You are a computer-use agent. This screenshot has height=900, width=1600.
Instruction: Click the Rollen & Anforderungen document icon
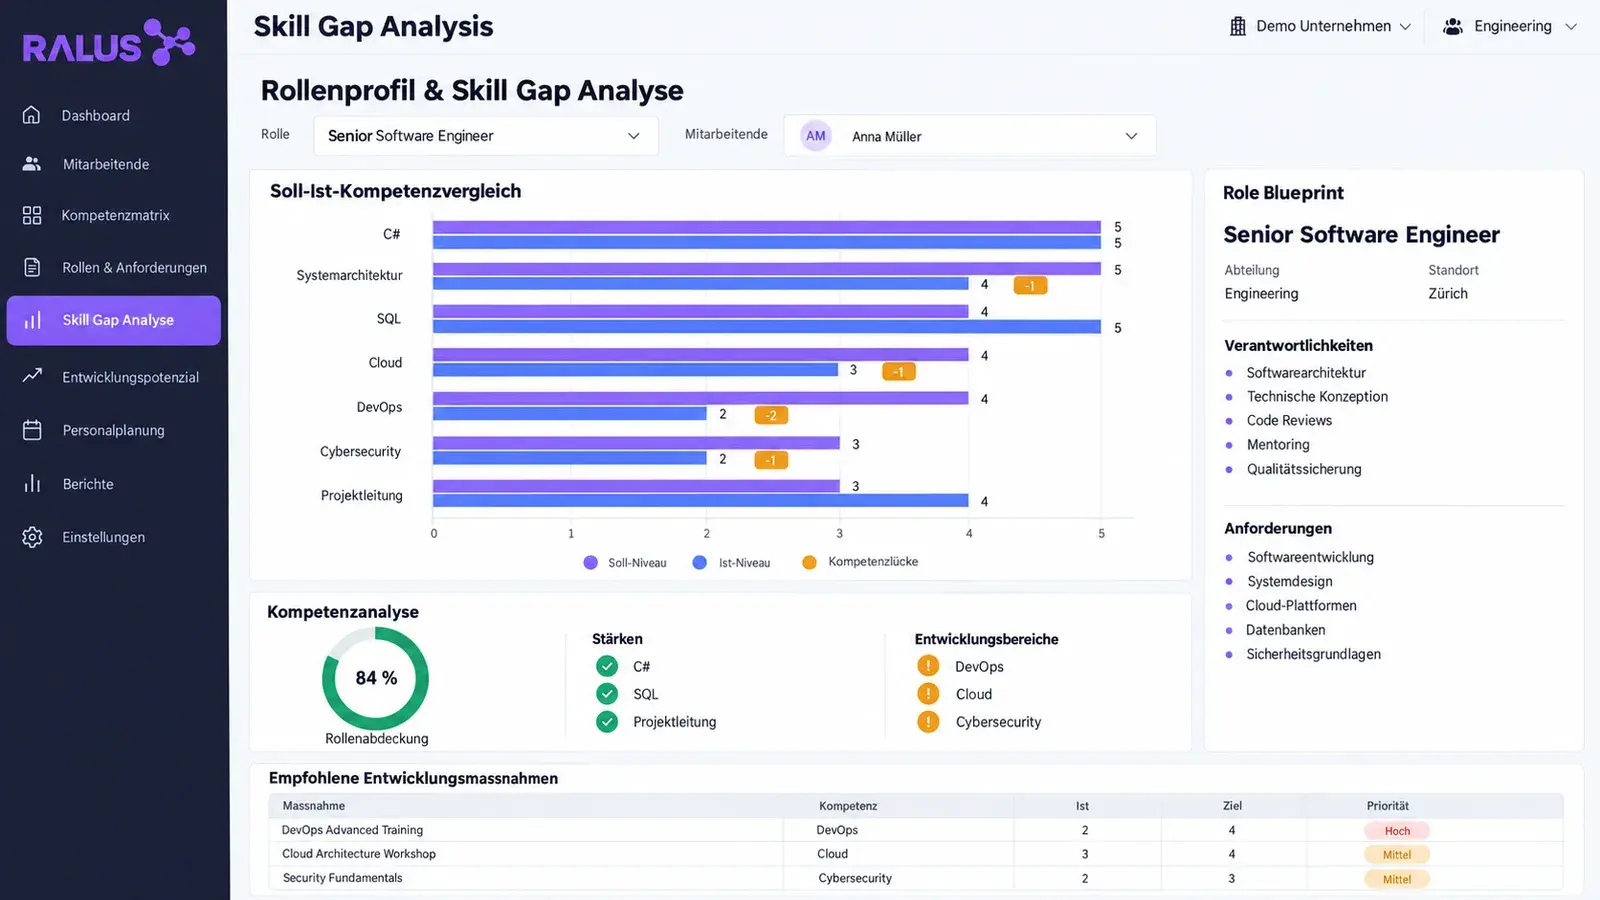click(32, 267)
